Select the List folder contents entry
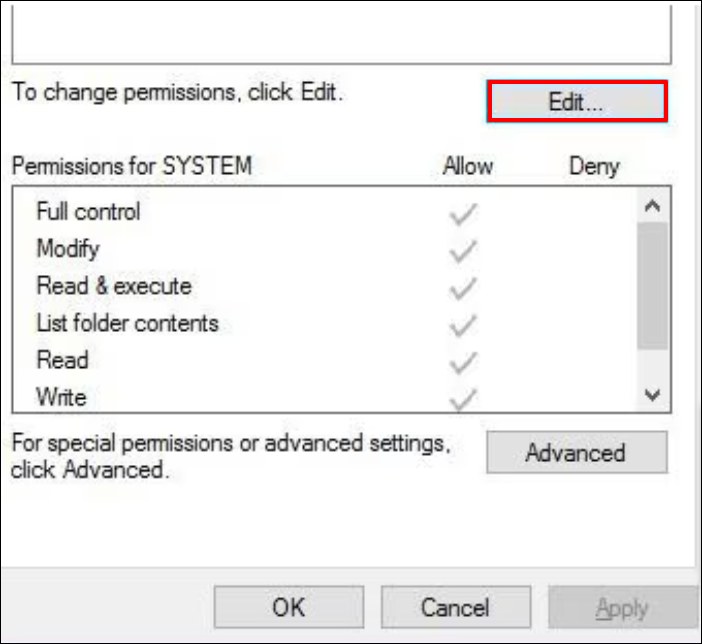Viewport: 702px width, 644px height. tap(127, 323)
